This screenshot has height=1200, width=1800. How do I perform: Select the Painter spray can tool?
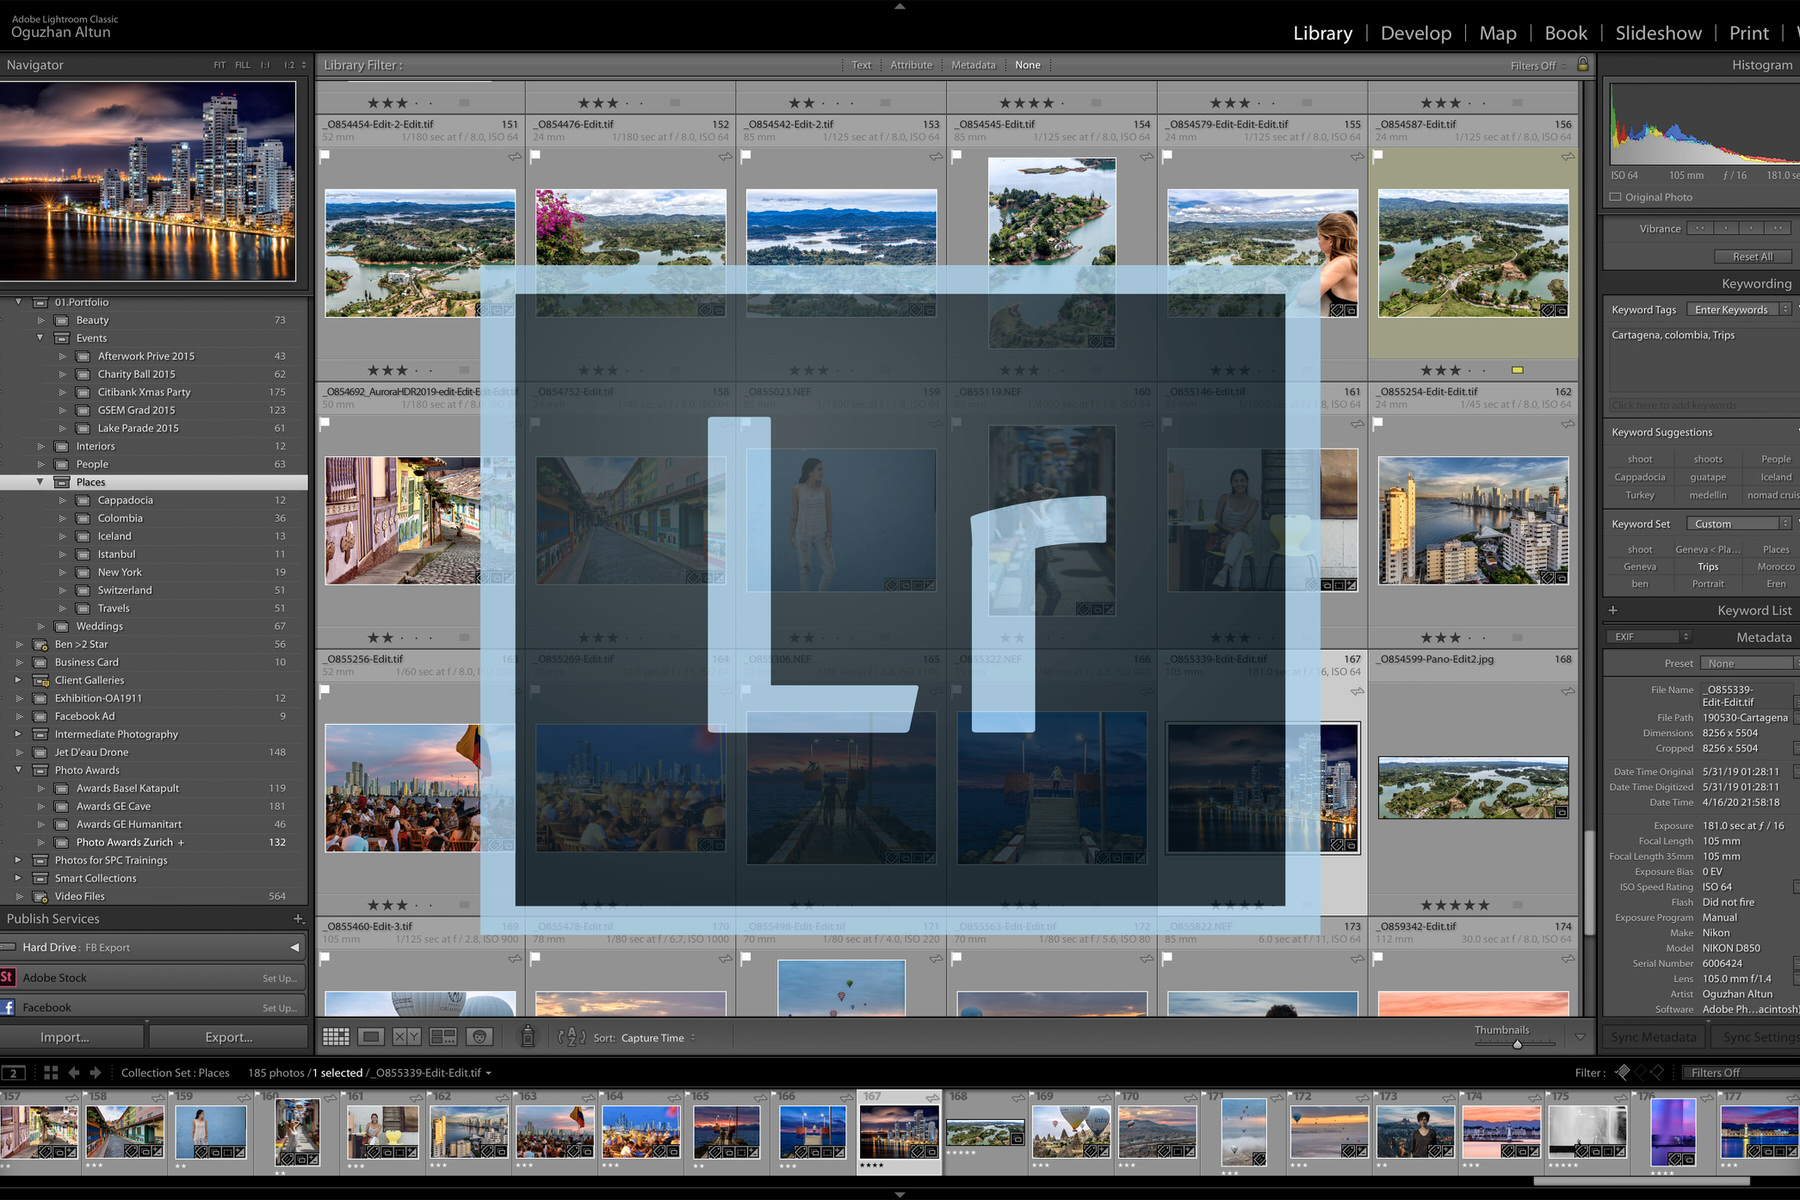pyautogui.click(x=528, y=1036)
